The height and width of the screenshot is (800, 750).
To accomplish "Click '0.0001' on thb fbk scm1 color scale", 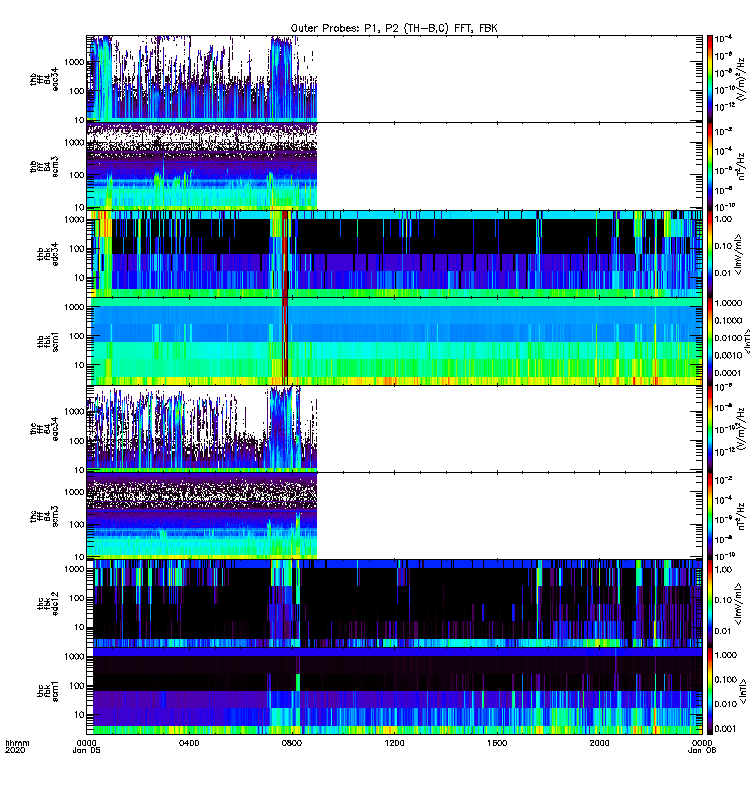I will (728, 372).
